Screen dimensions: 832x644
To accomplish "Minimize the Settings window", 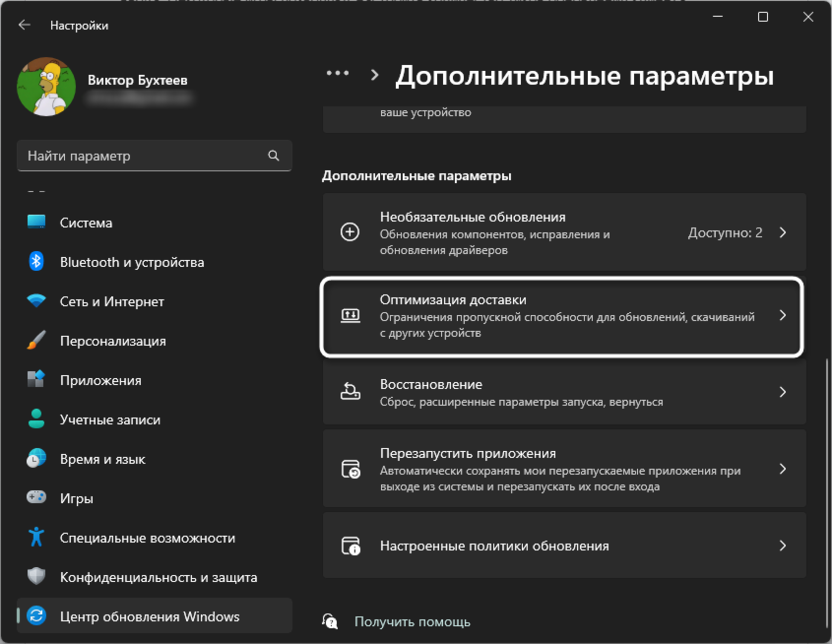I will pos(717,17).
